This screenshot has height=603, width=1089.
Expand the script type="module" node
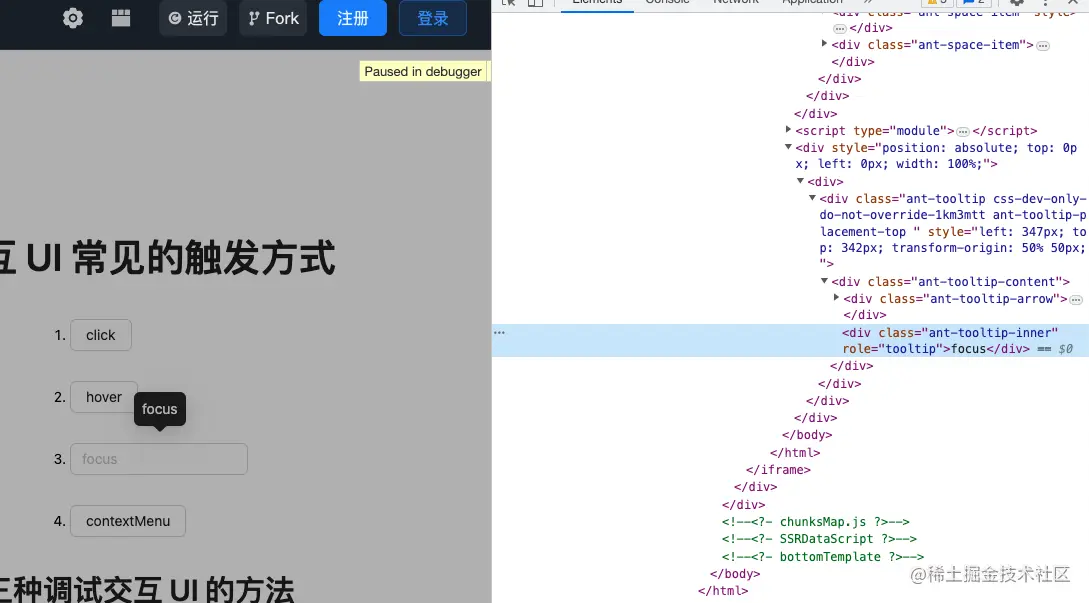click(788, 129)
